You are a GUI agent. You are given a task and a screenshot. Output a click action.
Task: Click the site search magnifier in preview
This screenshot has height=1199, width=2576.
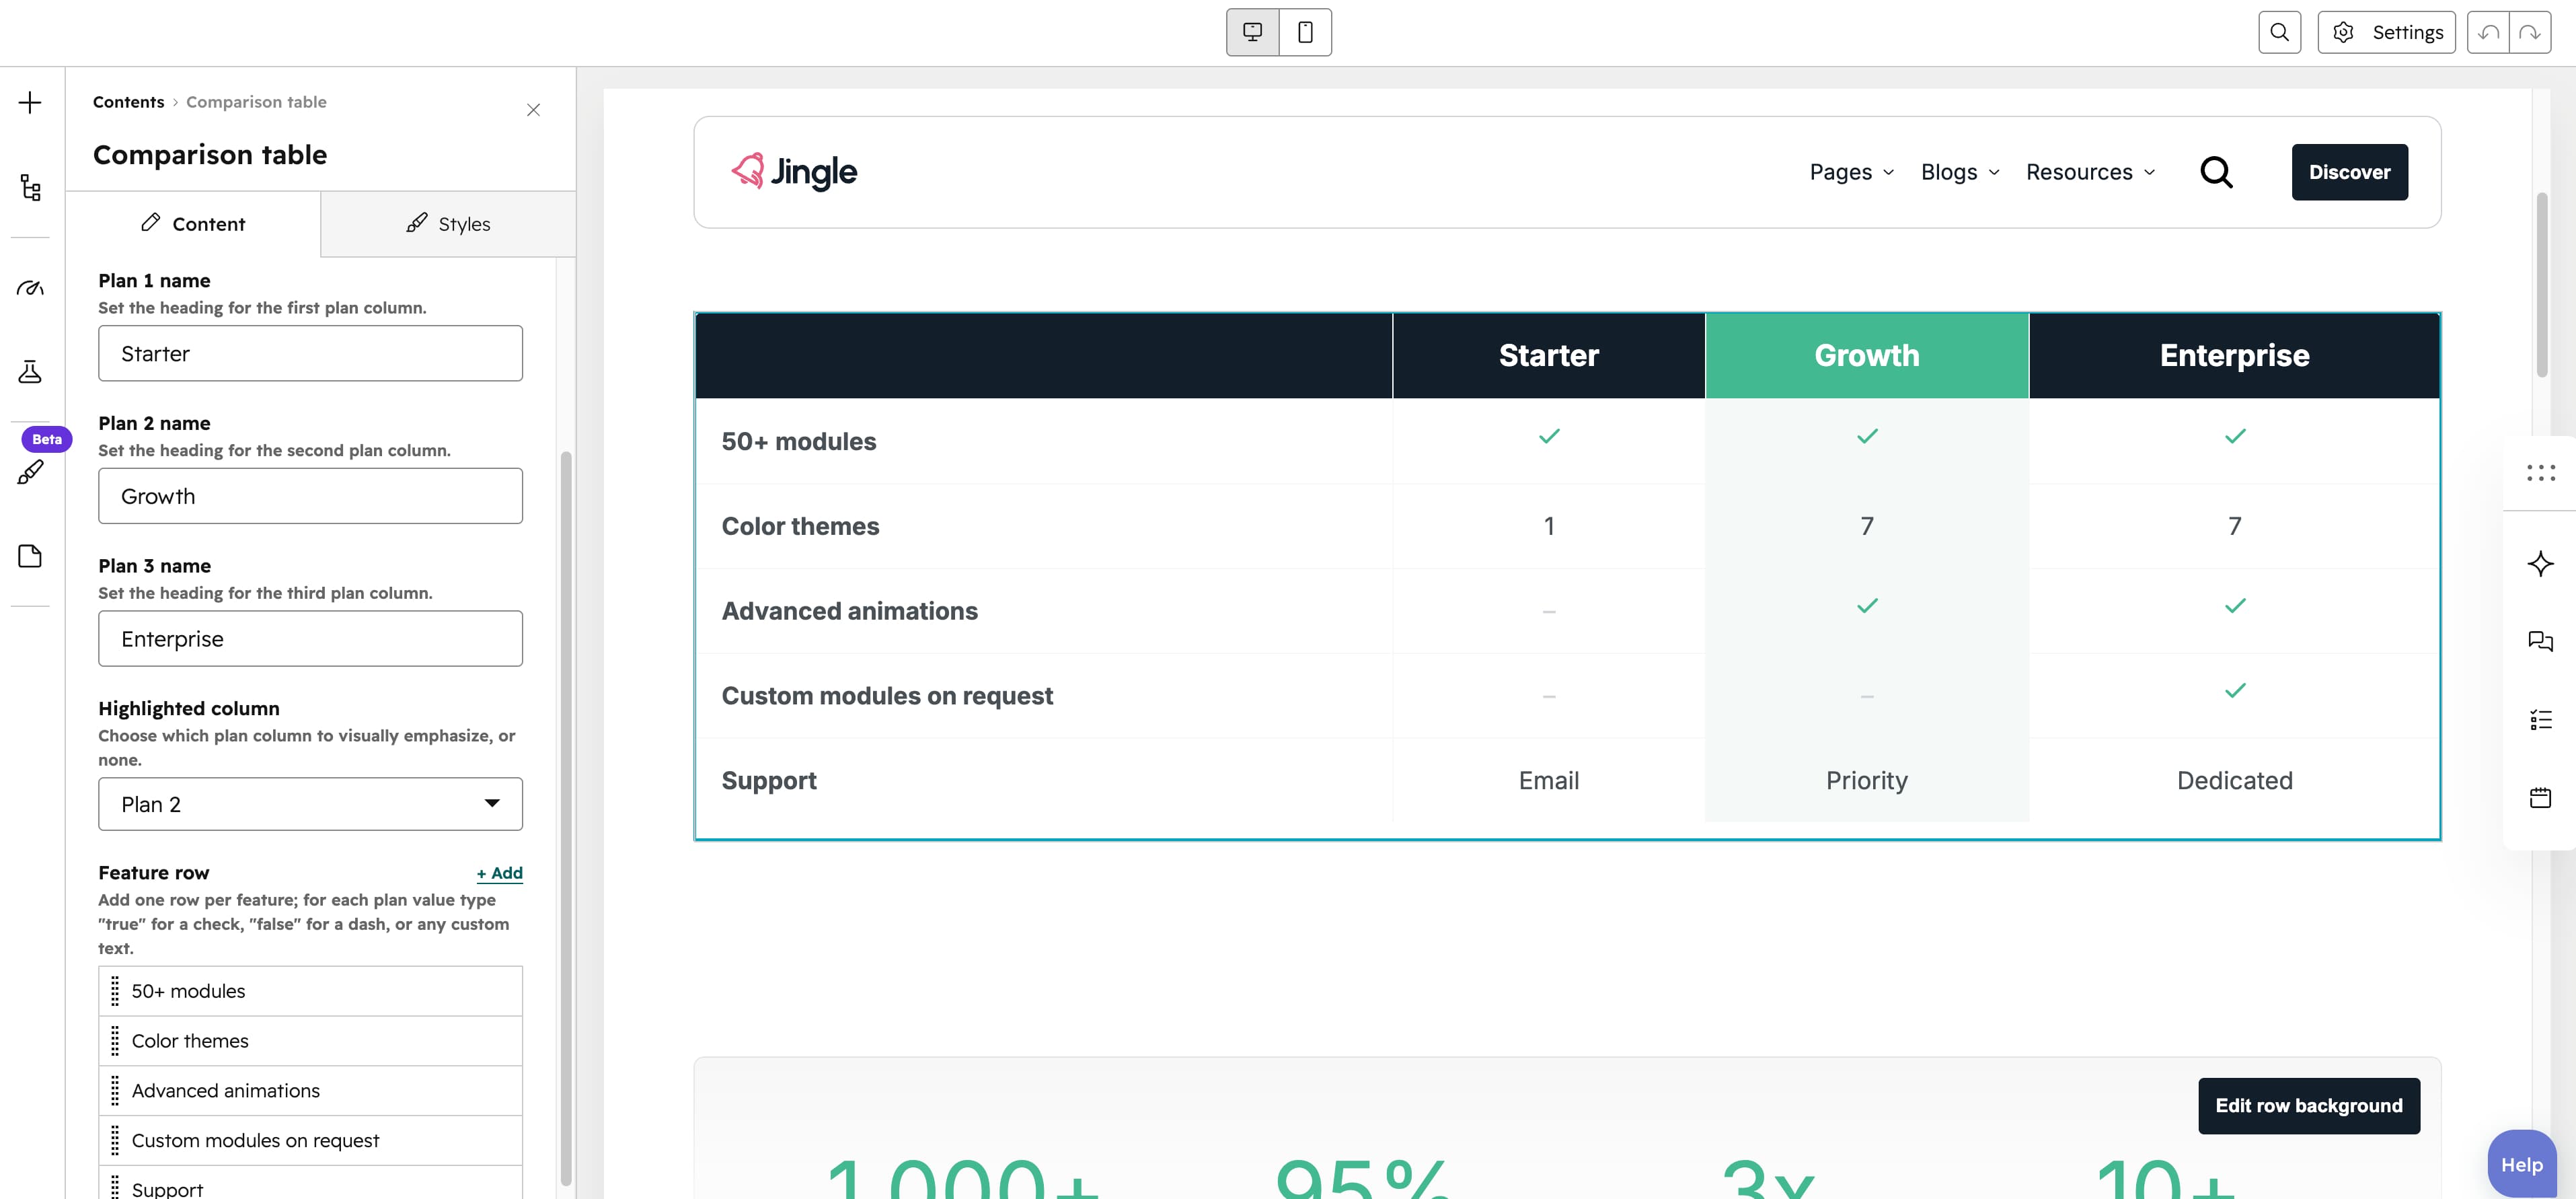point(2216,172)
